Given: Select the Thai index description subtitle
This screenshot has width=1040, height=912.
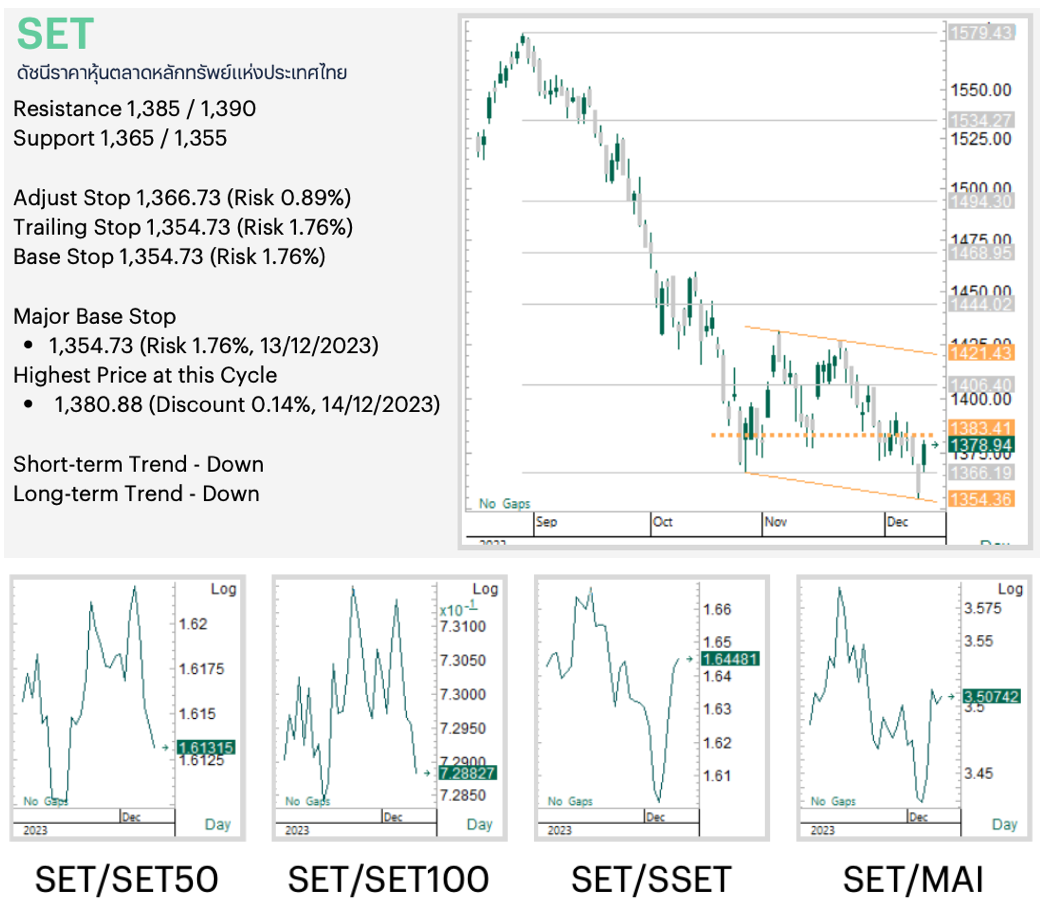Looking at the screenshot, I should (x=182, y=72).
